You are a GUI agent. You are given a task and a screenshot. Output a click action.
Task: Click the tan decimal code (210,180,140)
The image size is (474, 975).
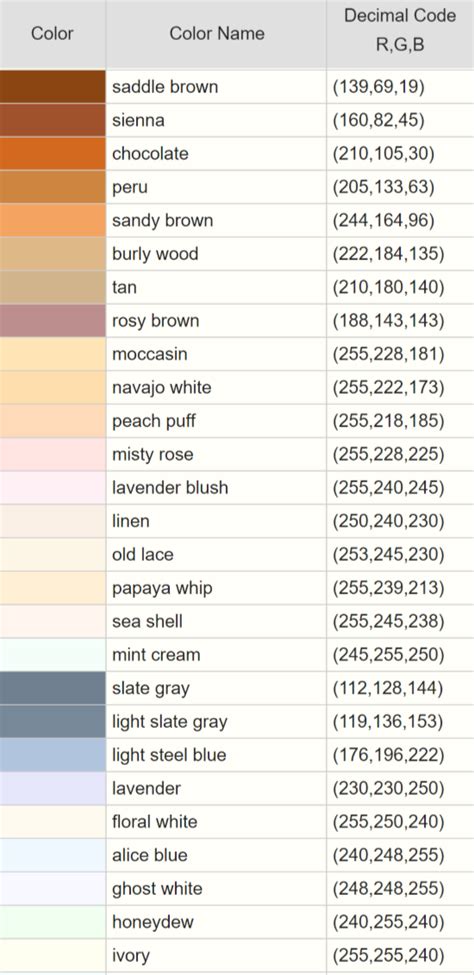(x=388, y=287)
